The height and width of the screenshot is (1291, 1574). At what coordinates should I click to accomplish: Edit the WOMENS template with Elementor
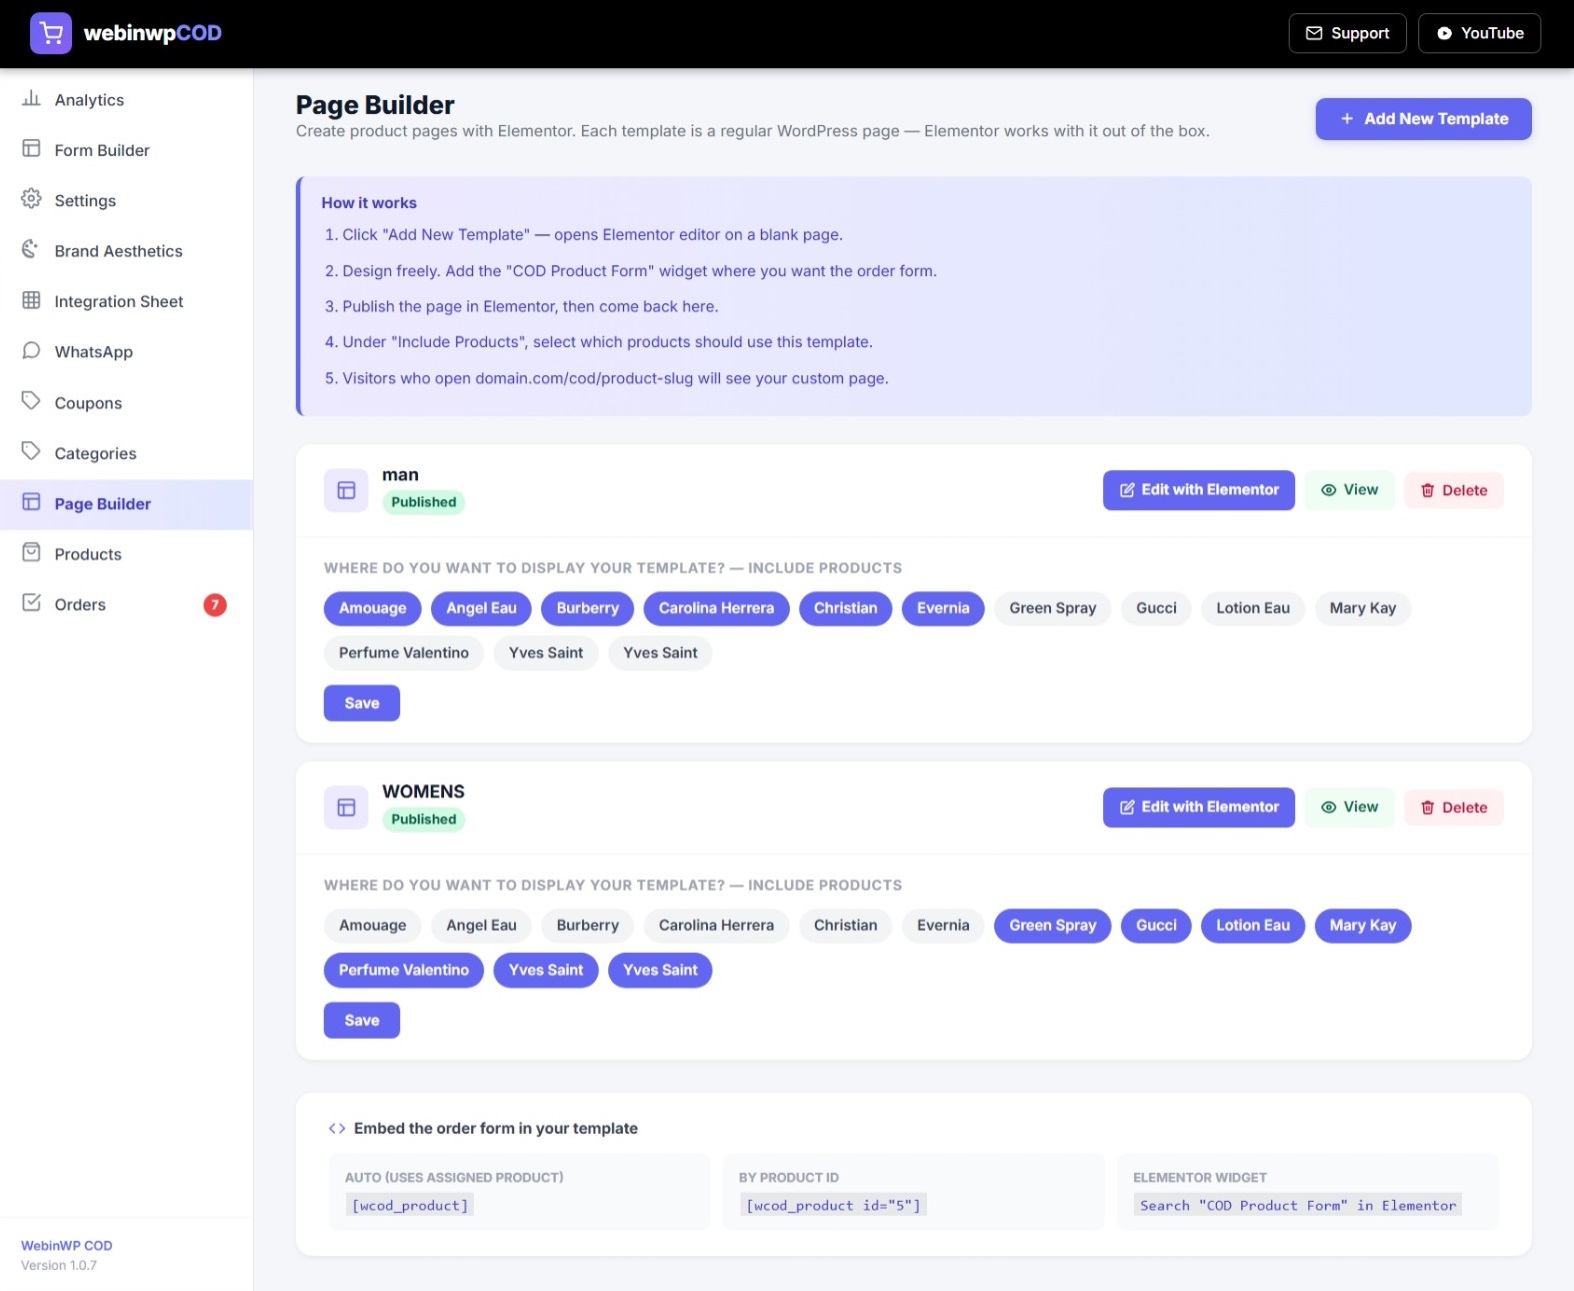tap(1198, 807)
